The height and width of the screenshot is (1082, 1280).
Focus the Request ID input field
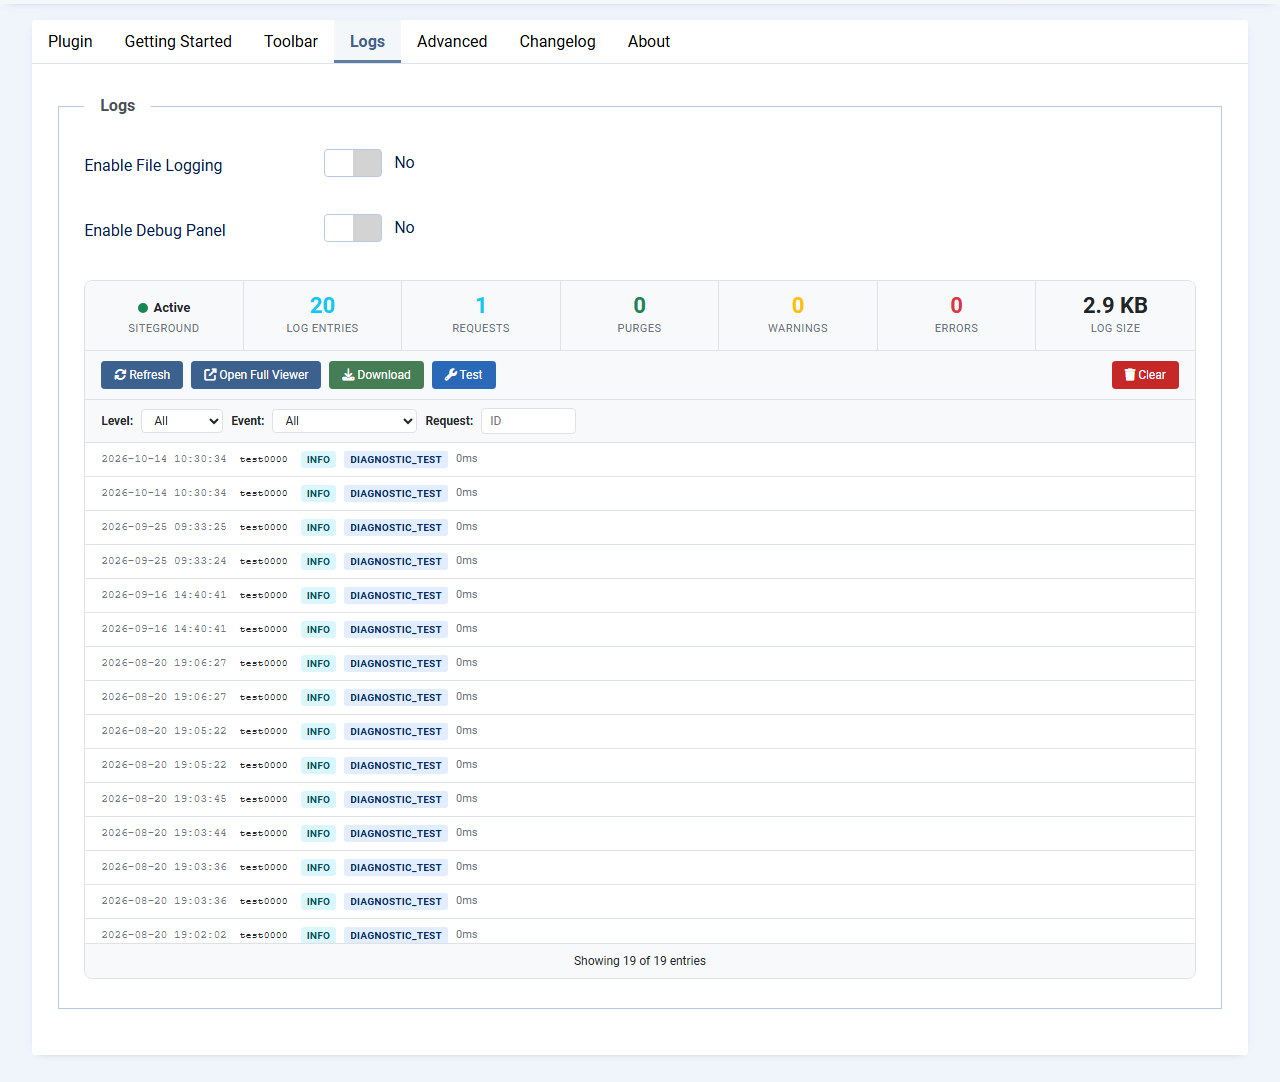[528, 421]
